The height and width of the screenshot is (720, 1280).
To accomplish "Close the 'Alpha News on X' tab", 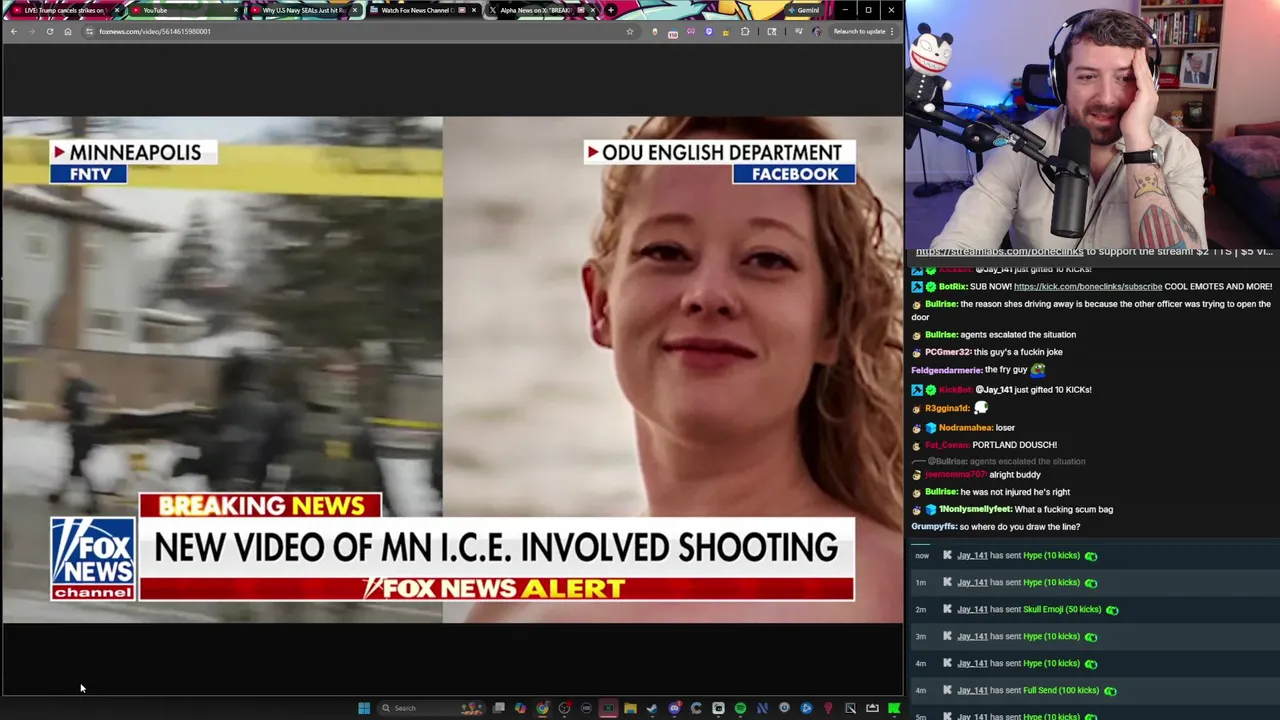I will [x=593, y=10].
